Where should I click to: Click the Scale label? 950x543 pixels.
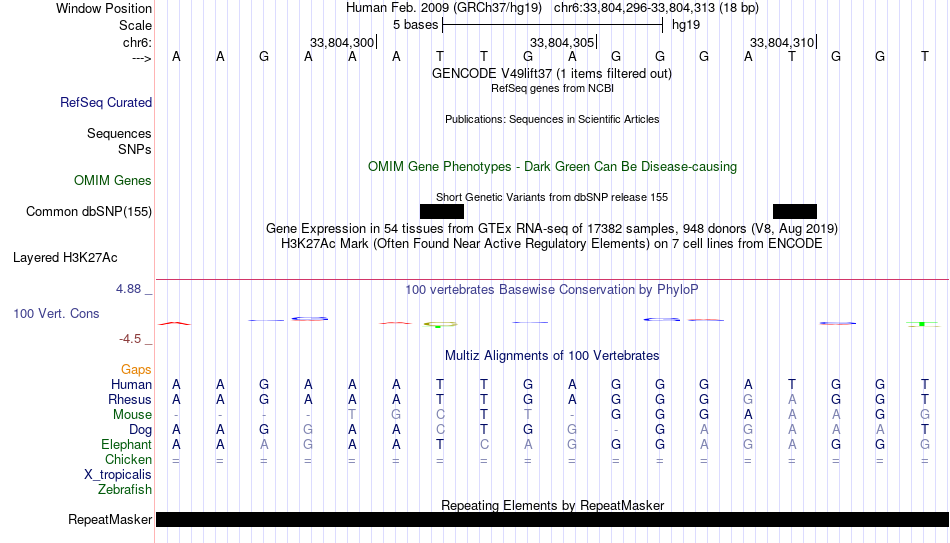coord(136,25)
